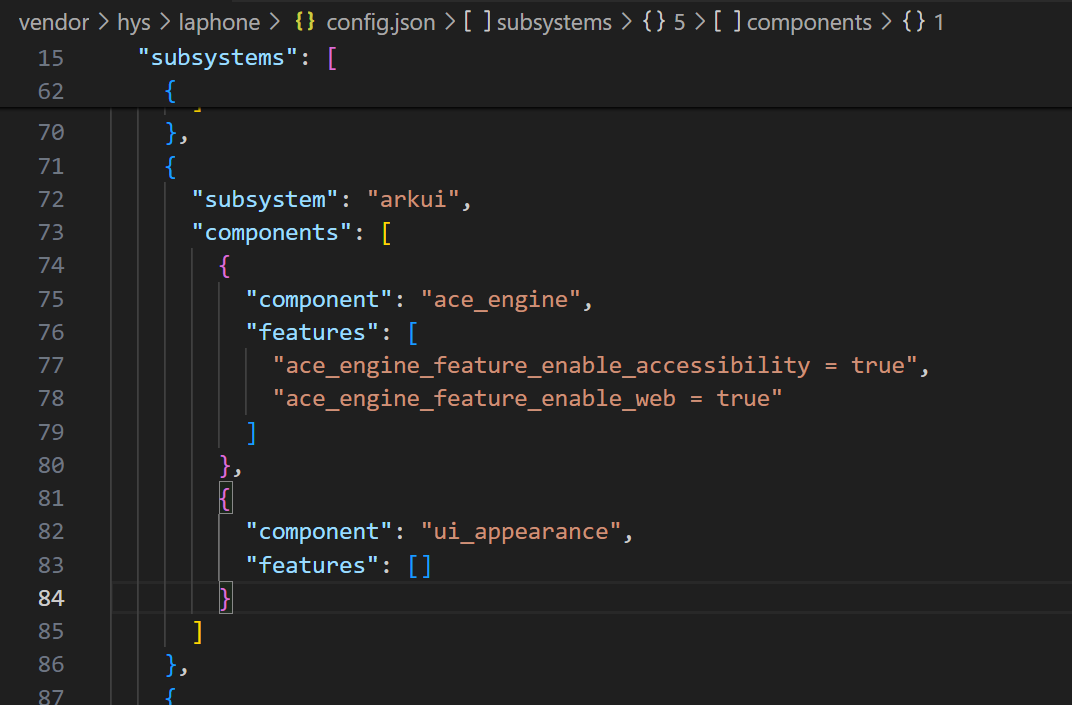Click "component" key on line 82
The image size is (1072, 705).
pyautogui.click(x=319, y=532)
